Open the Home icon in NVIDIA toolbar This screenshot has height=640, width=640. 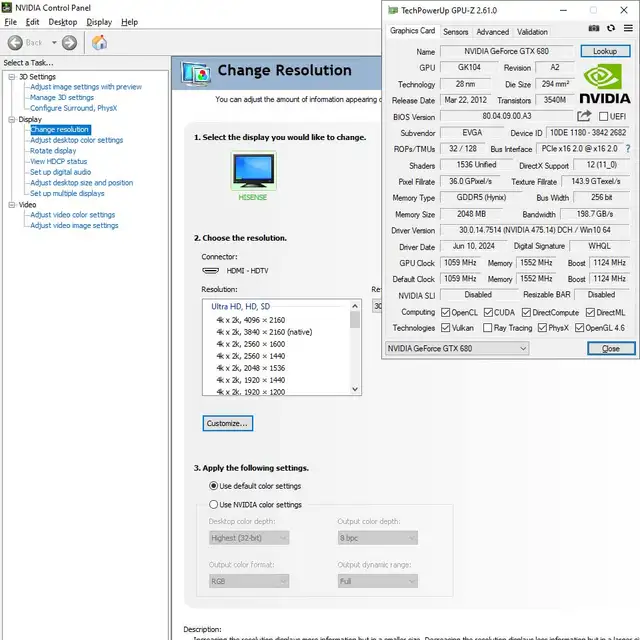coord(99,42)
